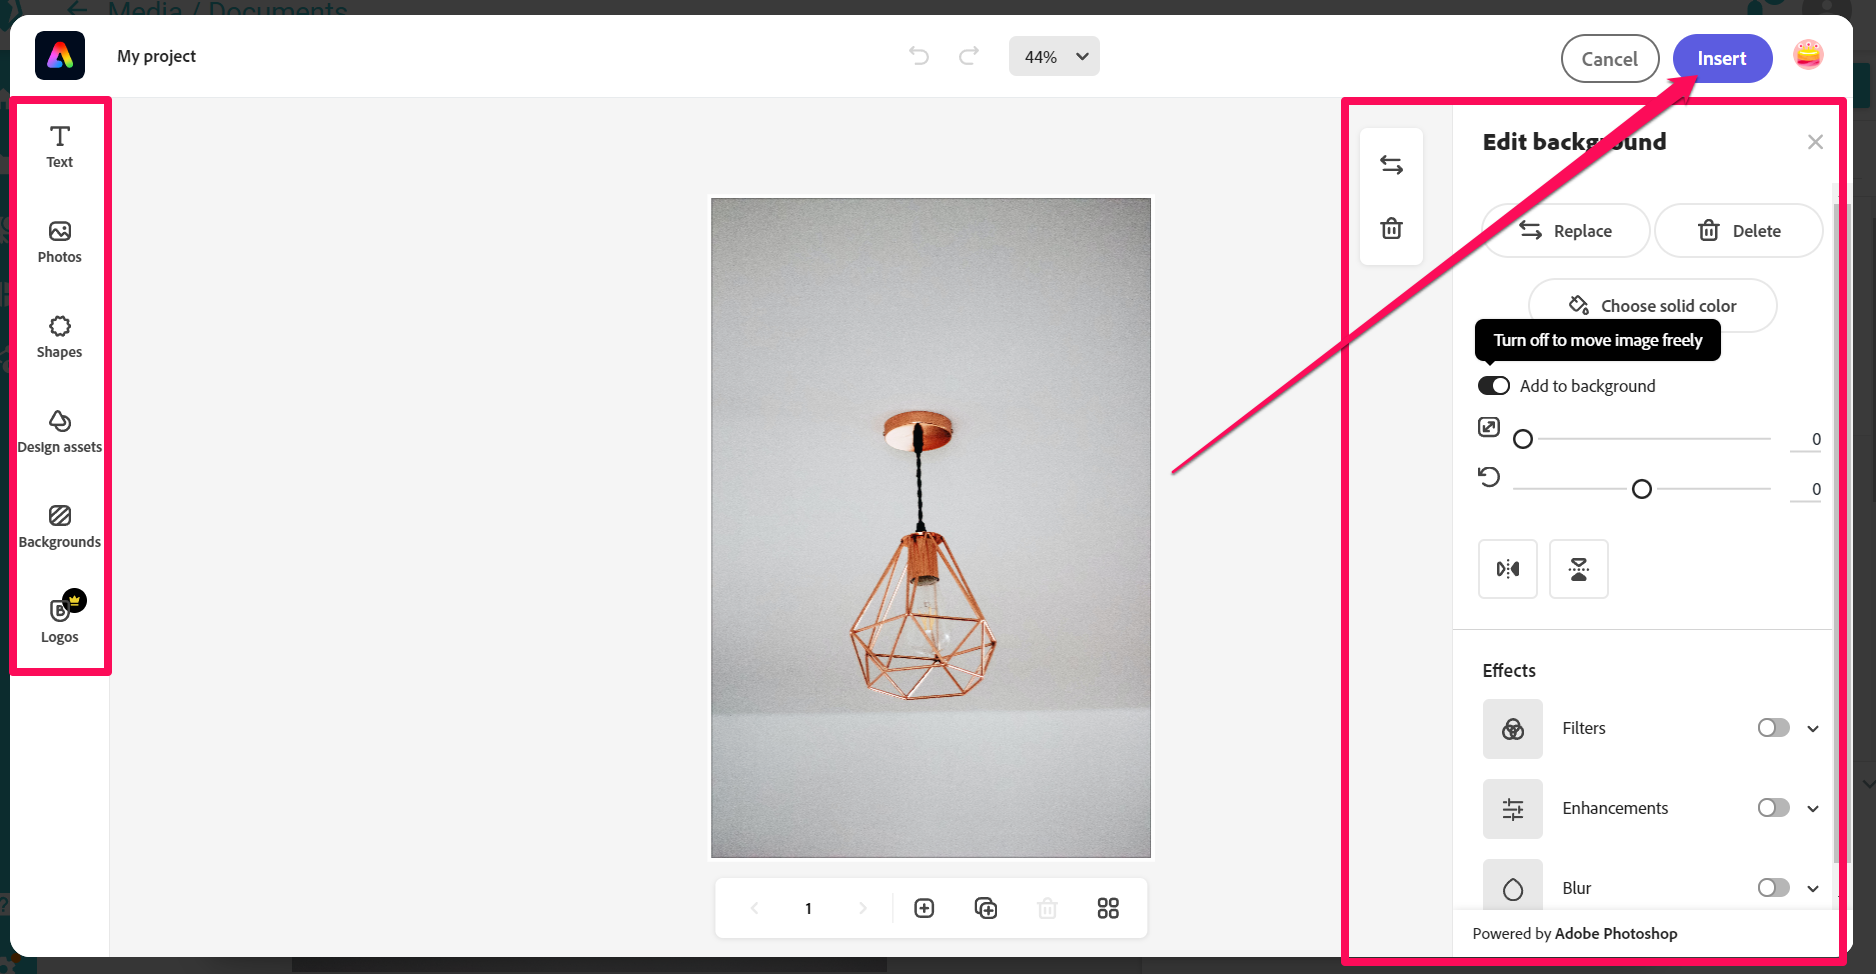Click the flip vertical icon
Image resolution: width=1876 pixels, height=974 pixels.
(1578, 569)
